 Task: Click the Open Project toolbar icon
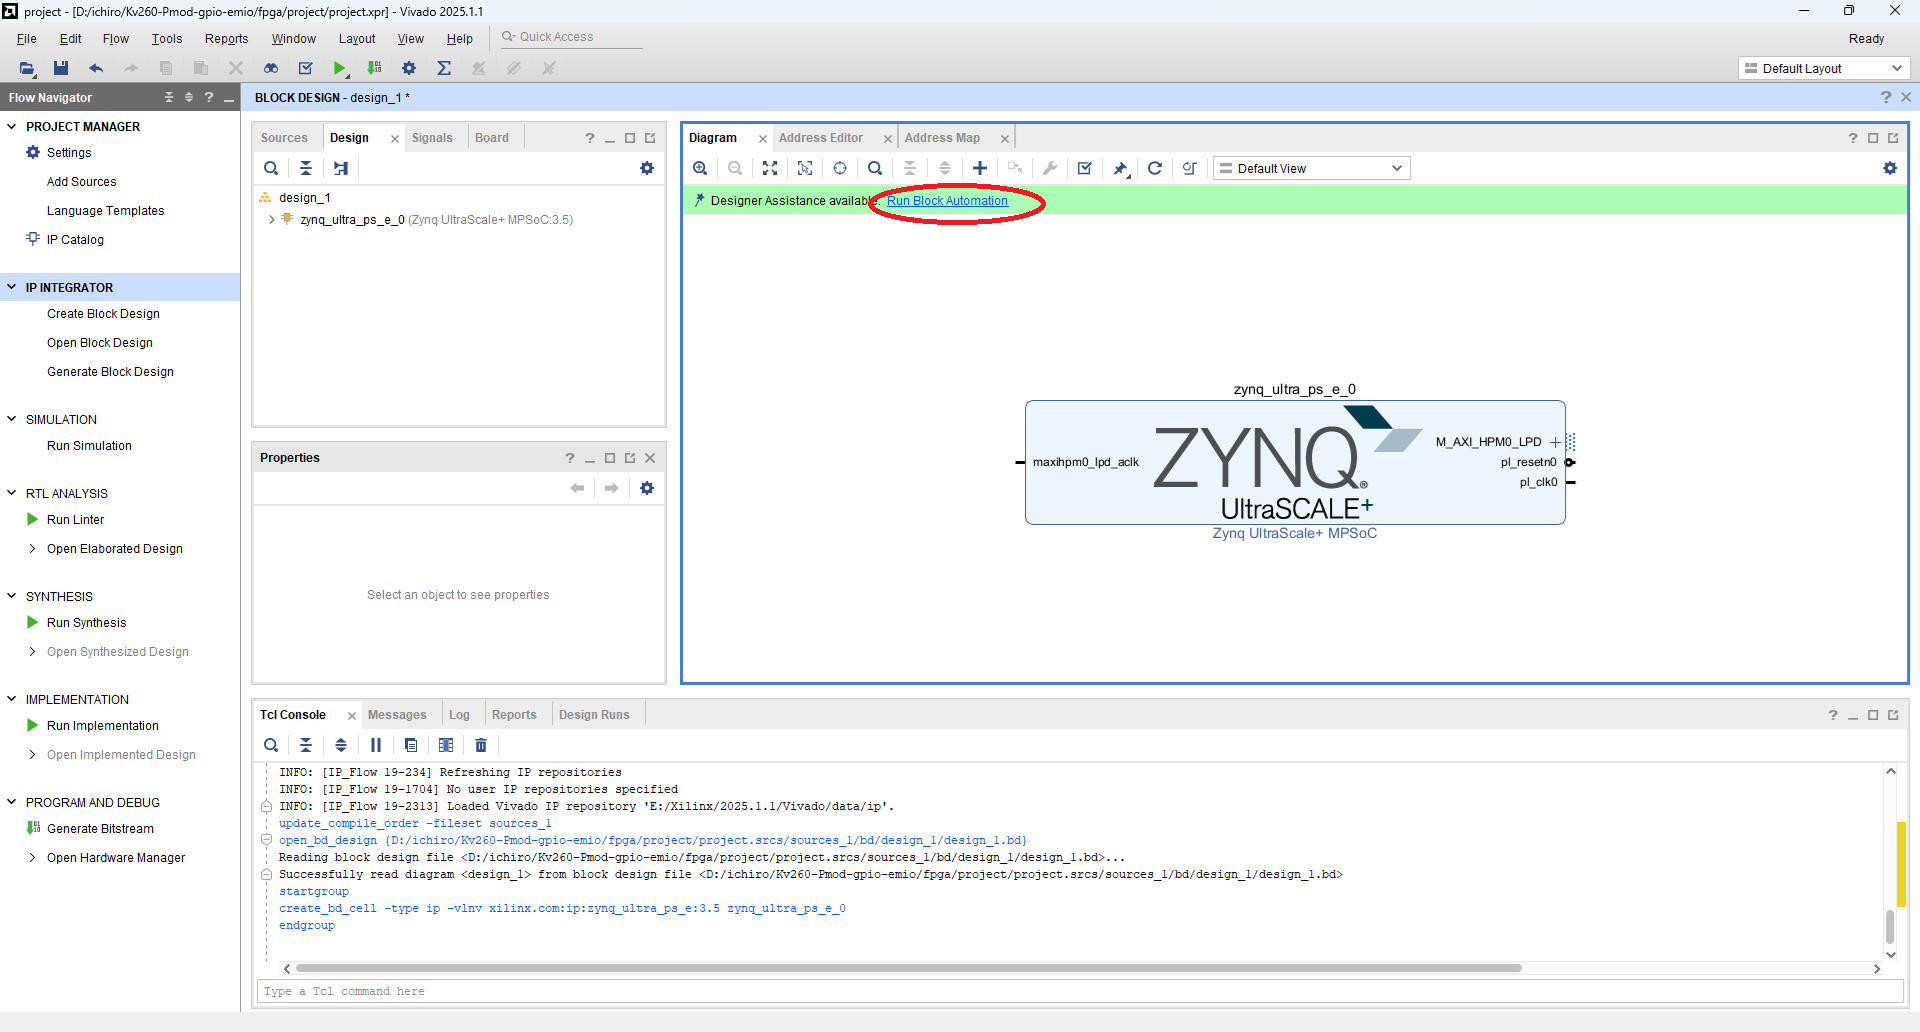(27, 68)
